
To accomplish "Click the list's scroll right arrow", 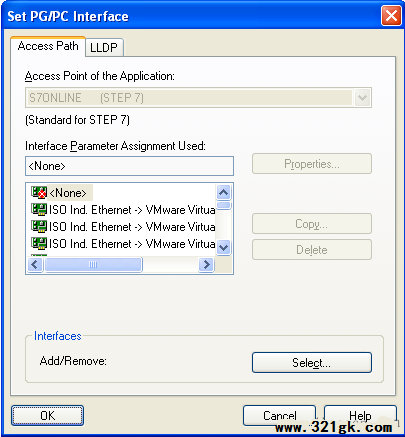I will (x=206, y=265).
